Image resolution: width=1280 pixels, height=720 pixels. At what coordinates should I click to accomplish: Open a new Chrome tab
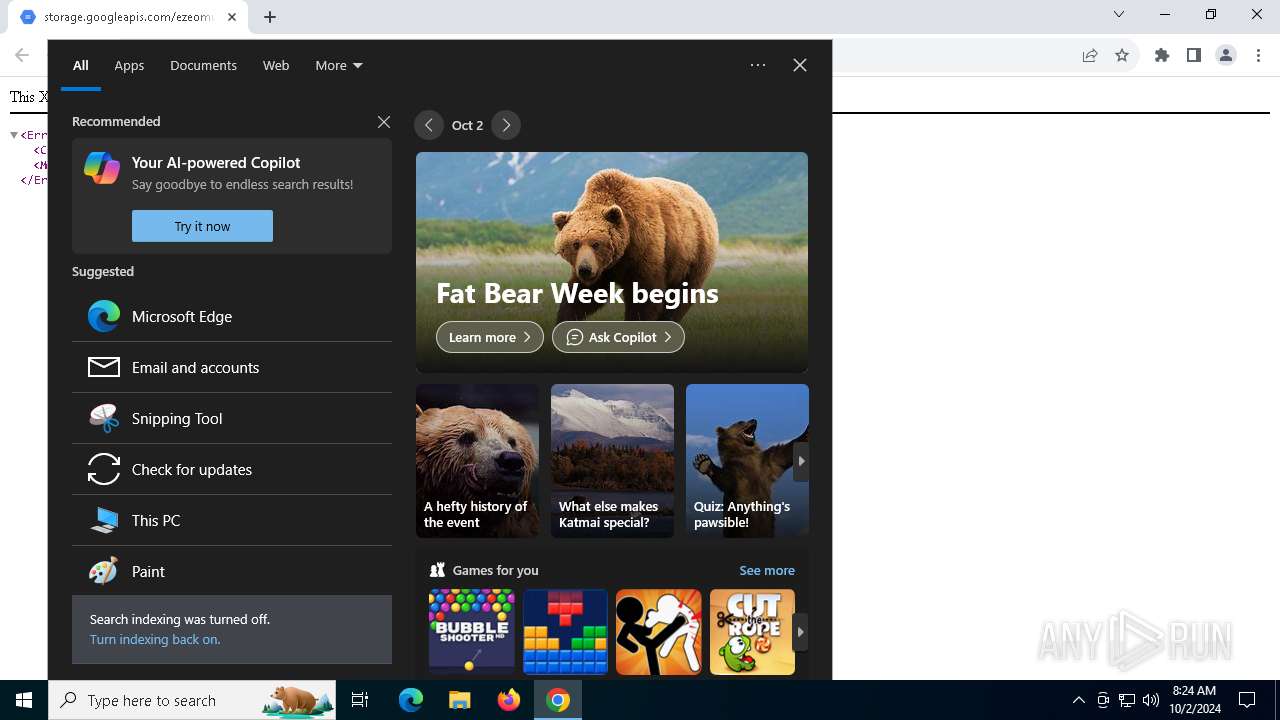click(x=270, y=17)
